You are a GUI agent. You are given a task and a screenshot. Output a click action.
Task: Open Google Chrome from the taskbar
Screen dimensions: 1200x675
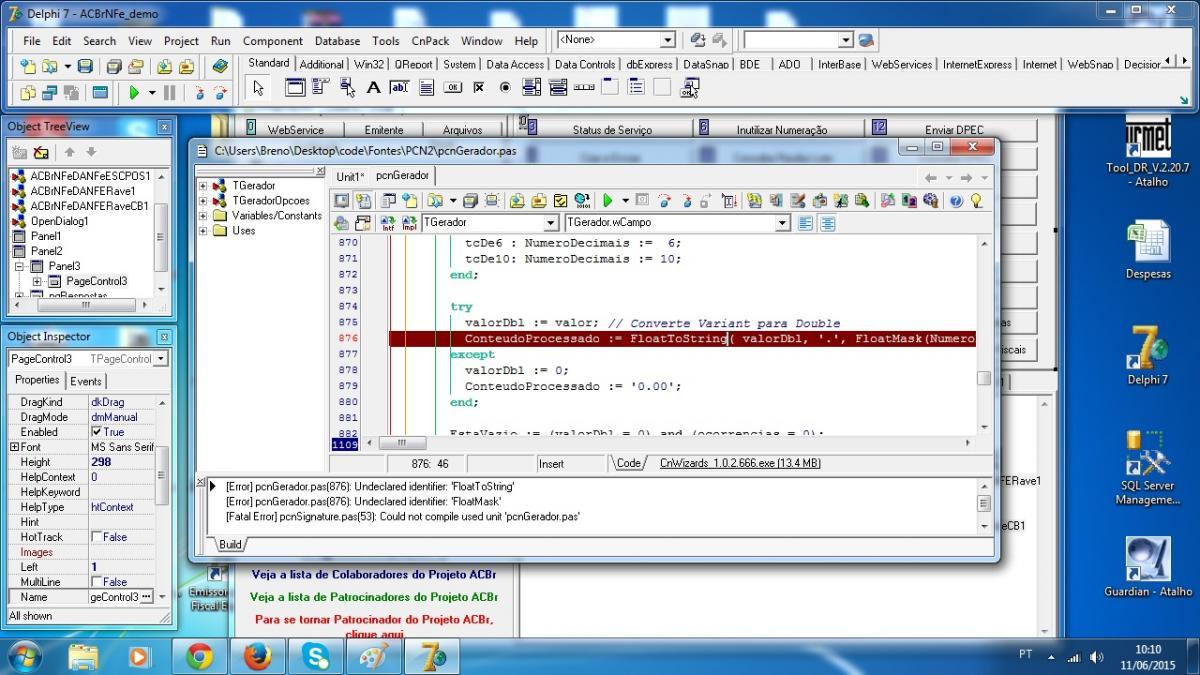tap(200, 656)
